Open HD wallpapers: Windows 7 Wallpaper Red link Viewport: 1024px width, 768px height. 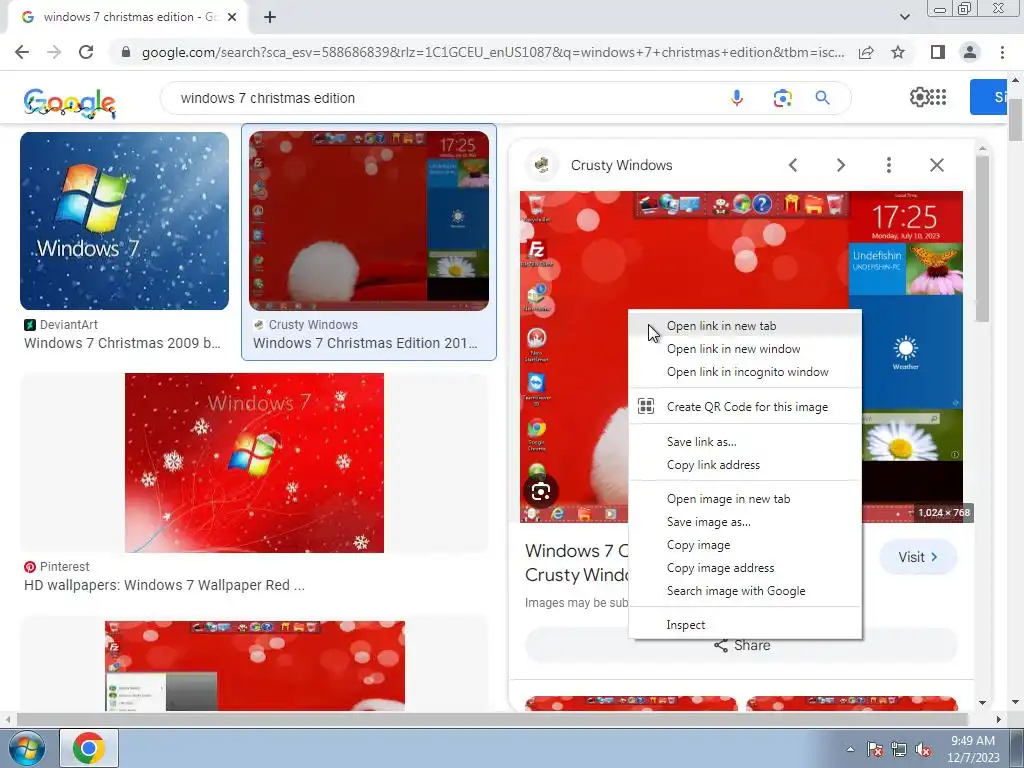[x=164, y=585]
